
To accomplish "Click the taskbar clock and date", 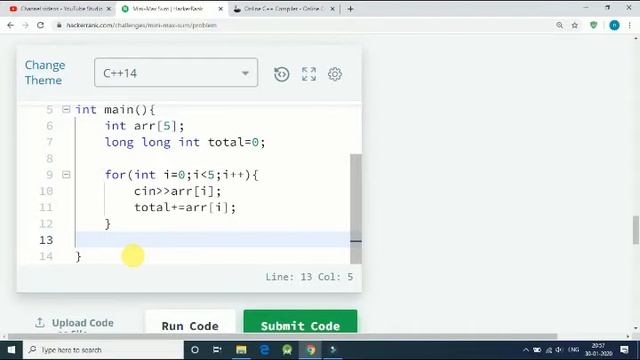I will pyautogui.click(x=598, y=350).
